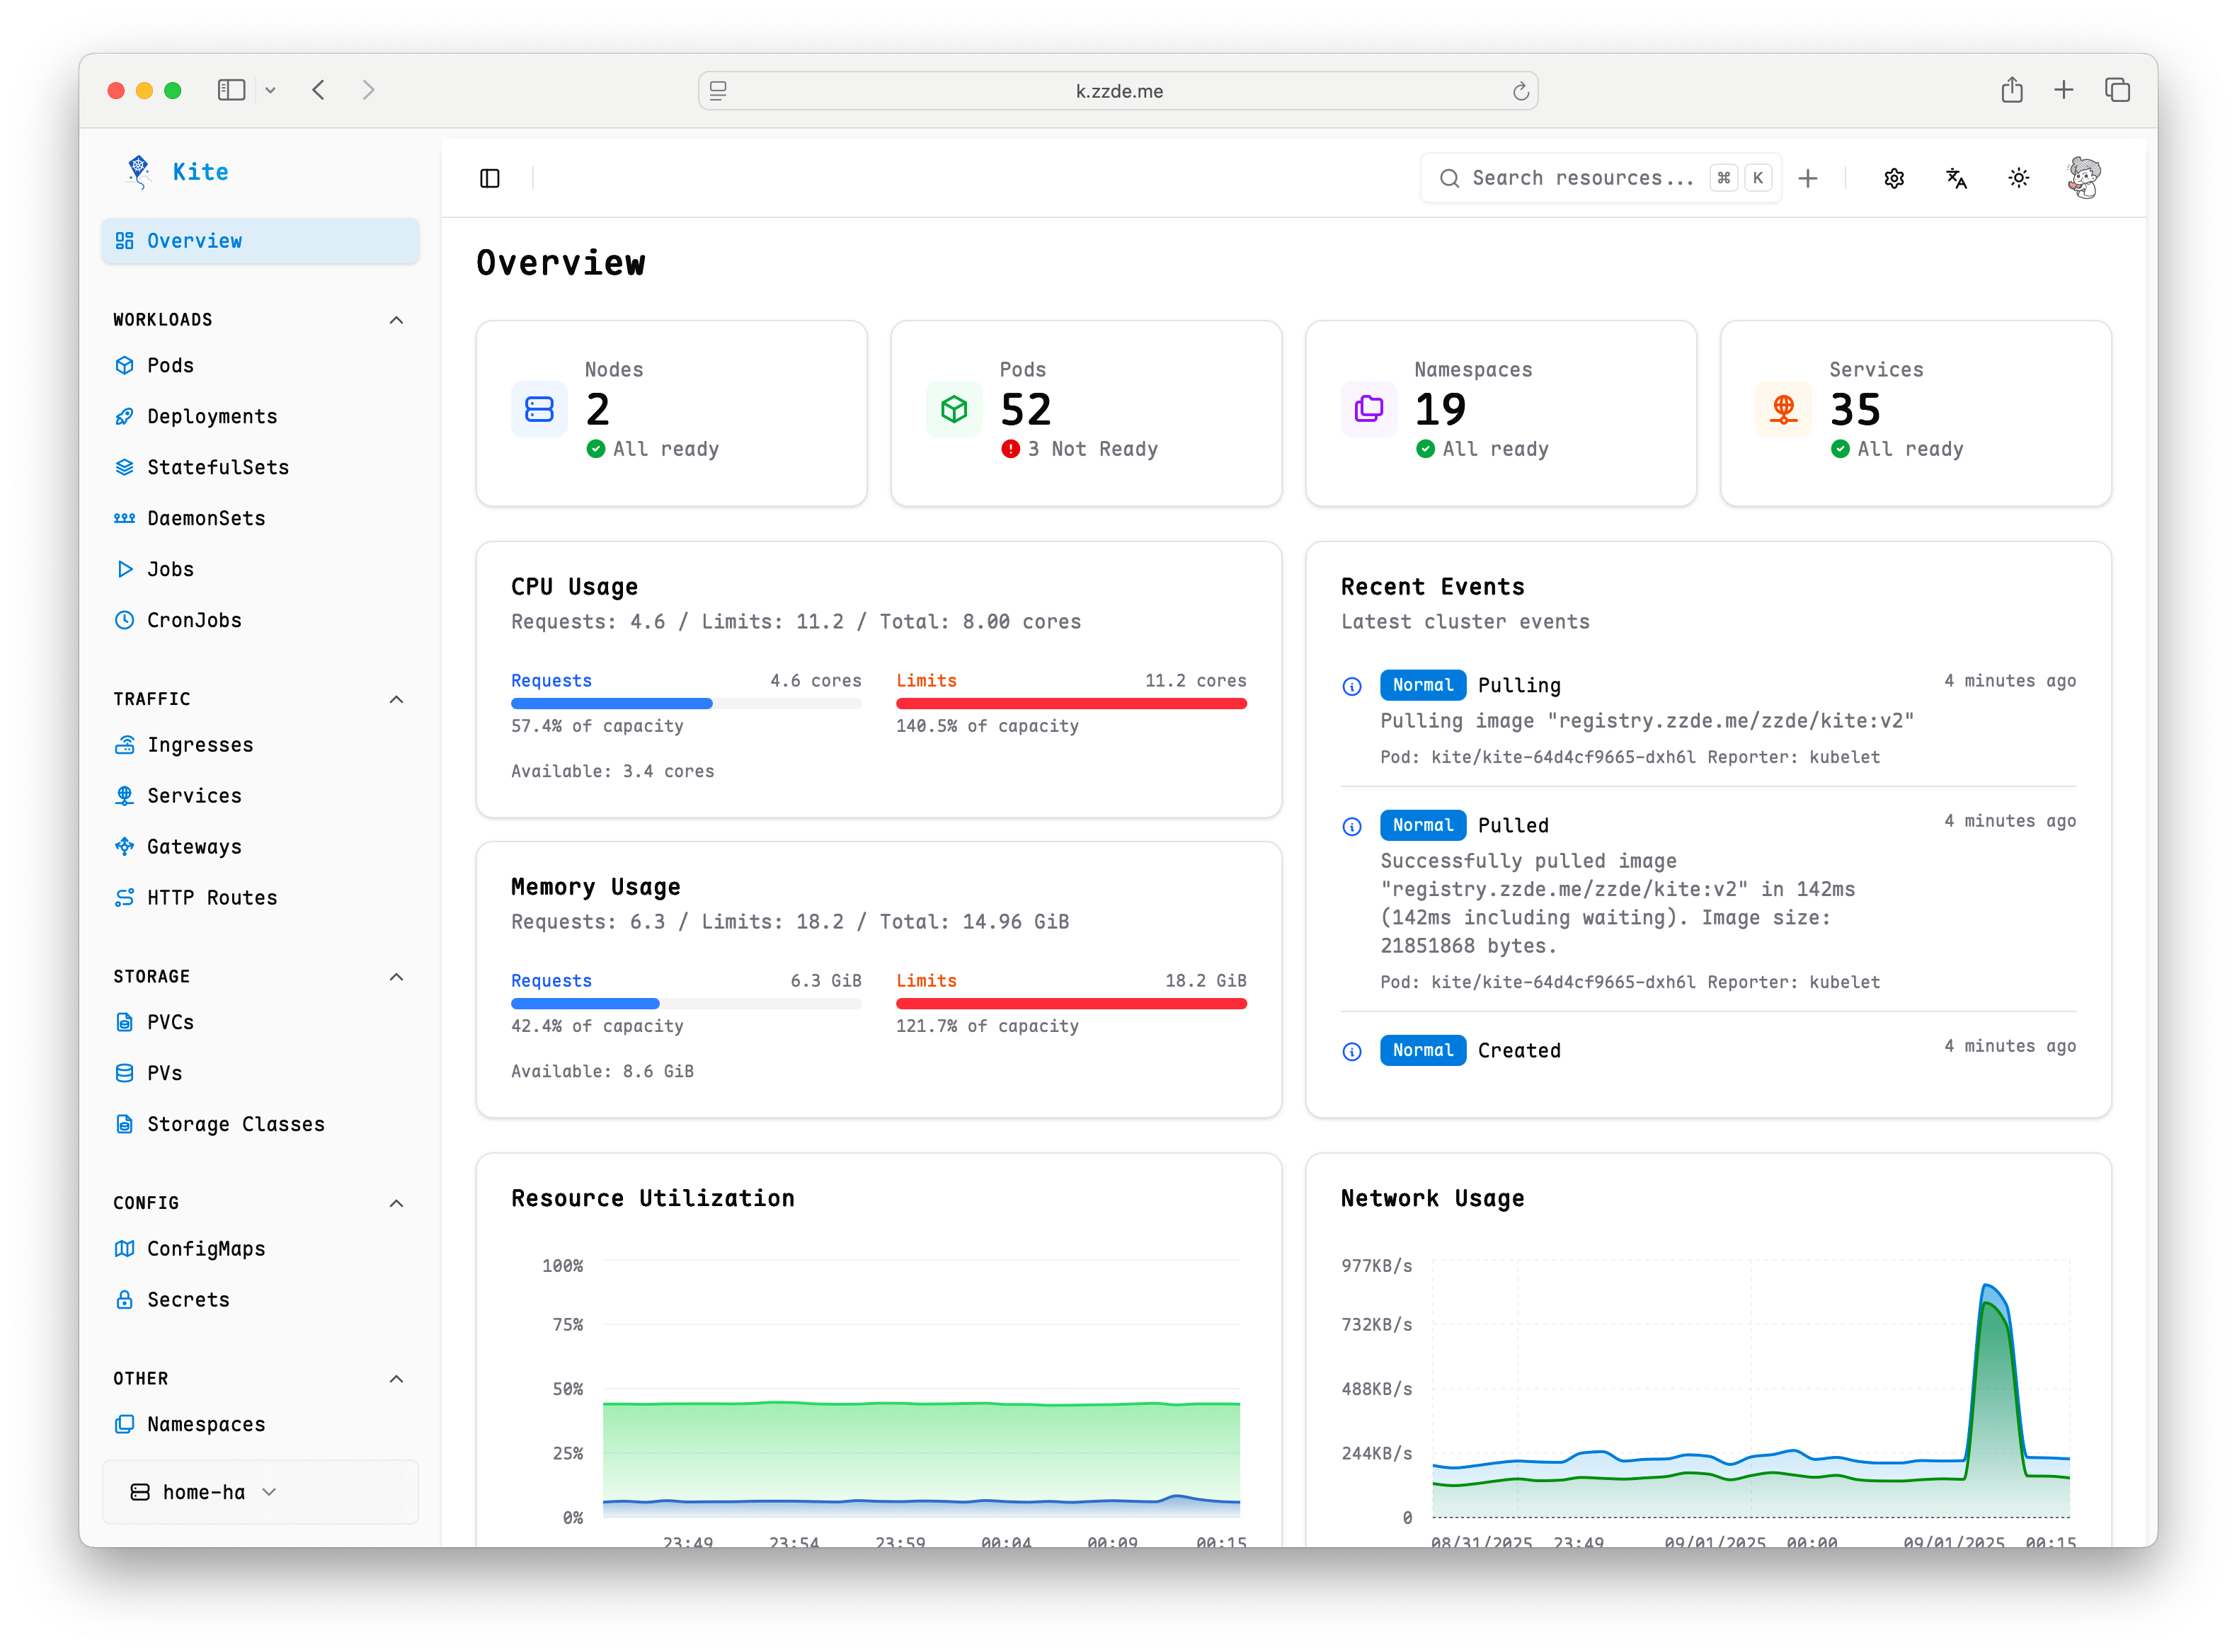
Task: Select Overview in the navigation
Action: pyautogui.click(x=194, y=240)
